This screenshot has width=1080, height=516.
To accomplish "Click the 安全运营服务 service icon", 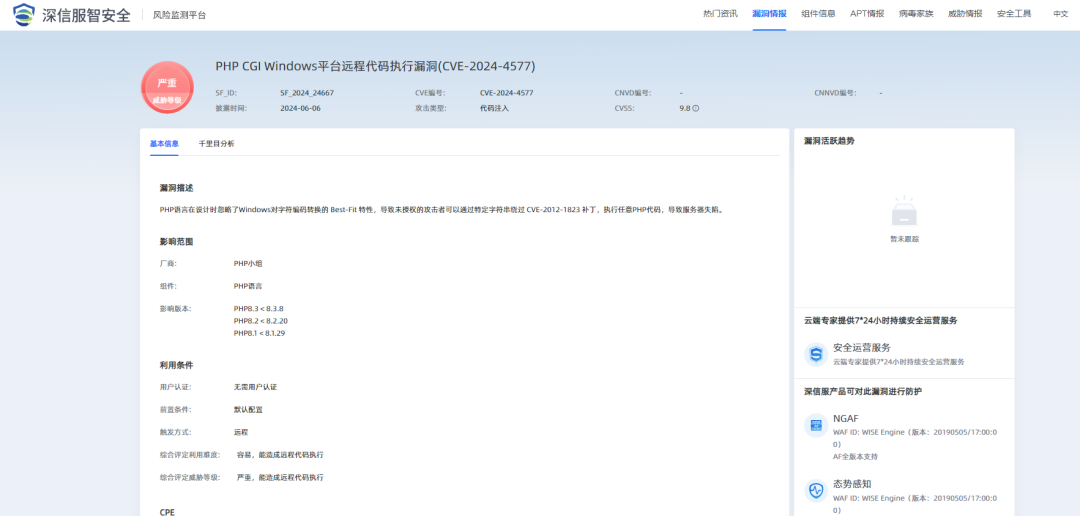I will coord(816,355).
